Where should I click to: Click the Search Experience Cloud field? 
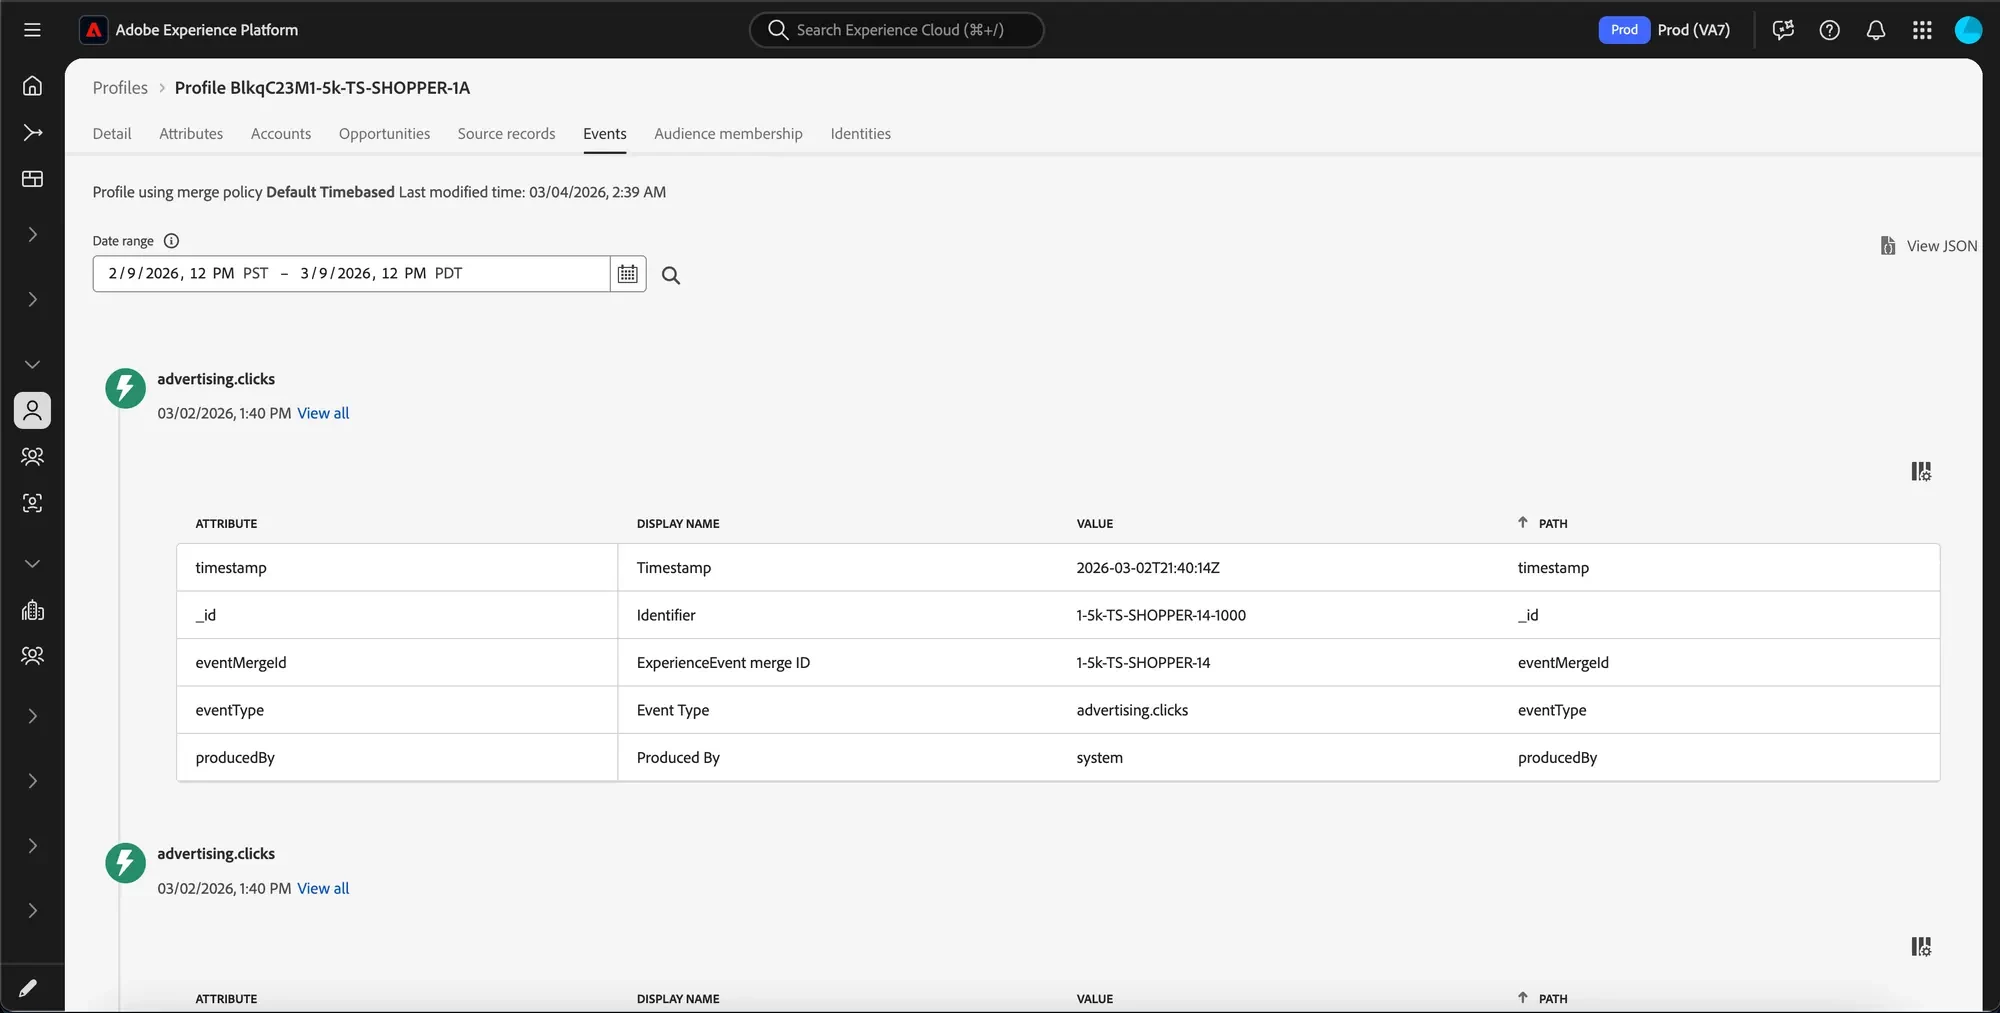[x=896, y=30]
